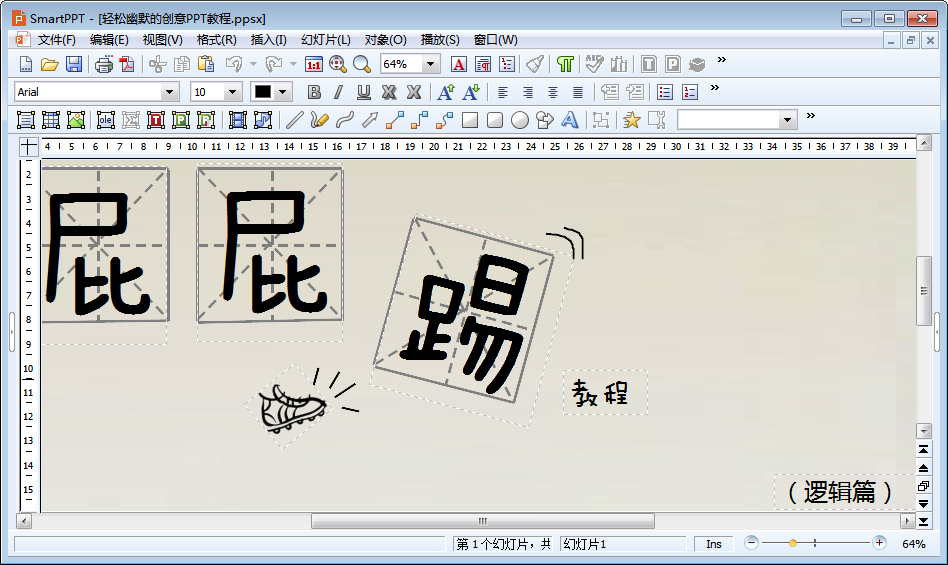Screen dimensions: 948x565
Task: Select the arrow drawing tool
Action: pyautogui.click(x=369, y=120)
